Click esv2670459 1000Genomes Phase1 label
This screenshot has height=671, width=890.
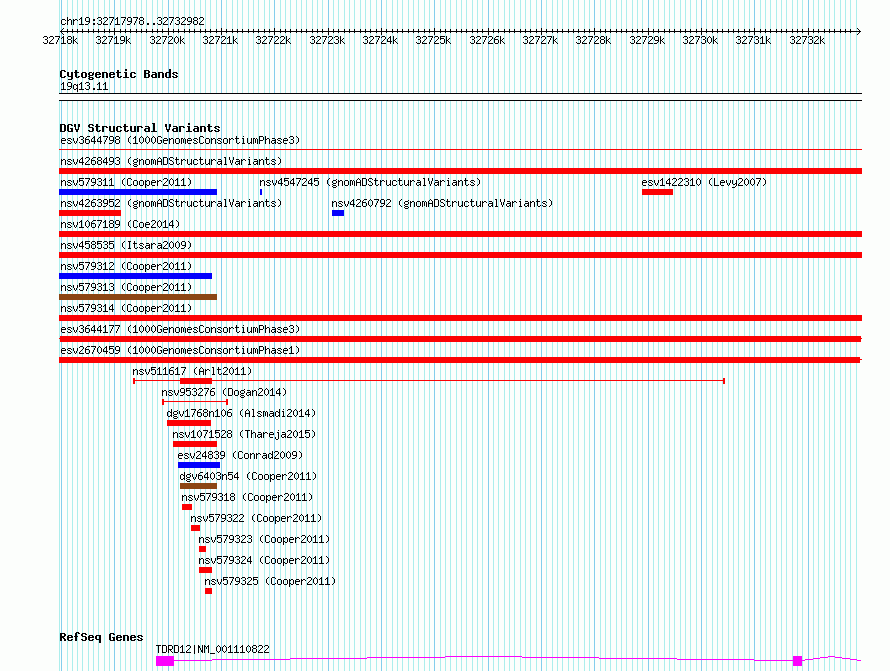(180, 350)
